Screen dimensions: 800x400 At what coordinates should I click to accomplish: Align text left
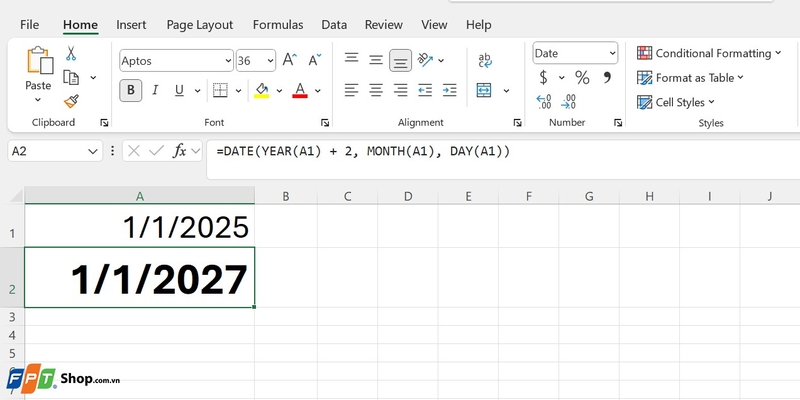point(351,91)
